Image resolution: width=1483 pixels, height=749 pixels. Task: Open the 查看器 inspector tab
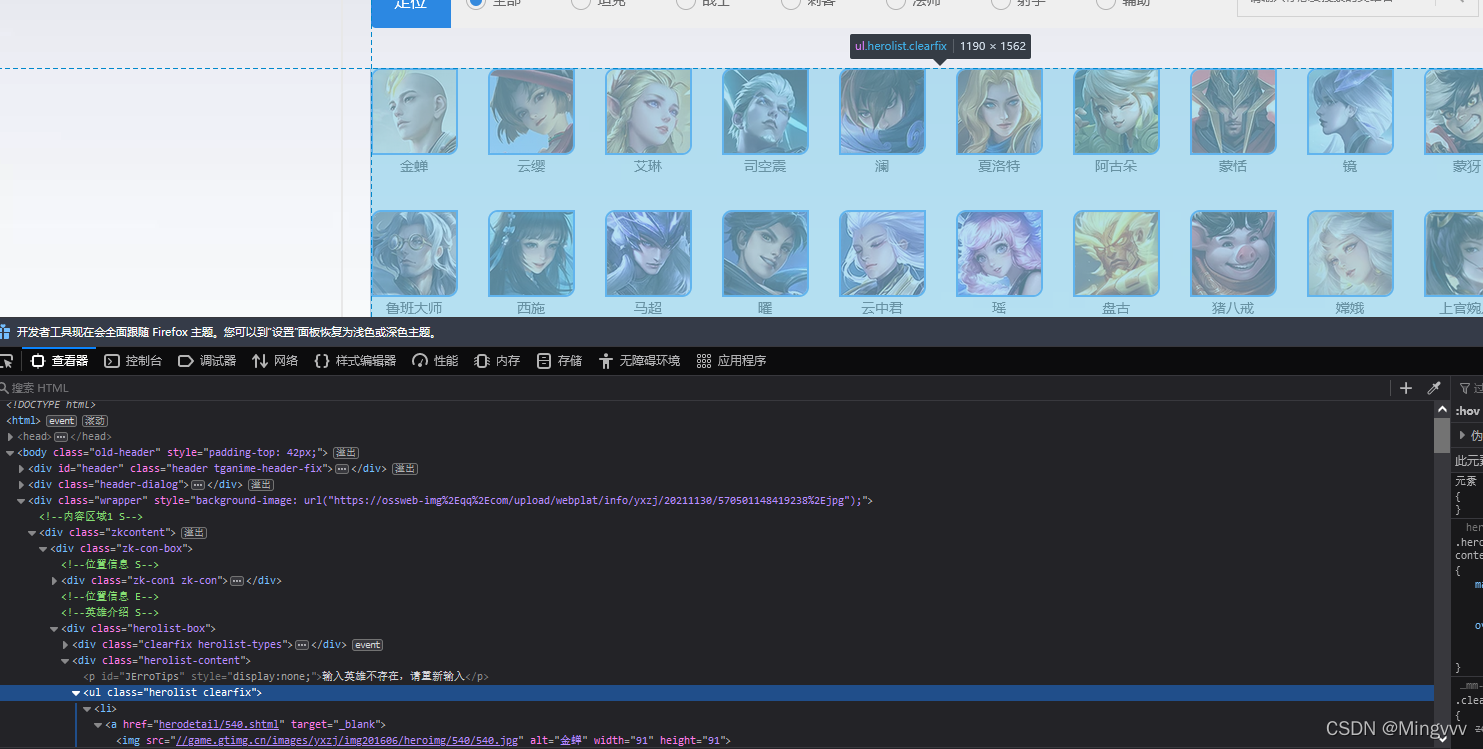[x=59, y=361]
